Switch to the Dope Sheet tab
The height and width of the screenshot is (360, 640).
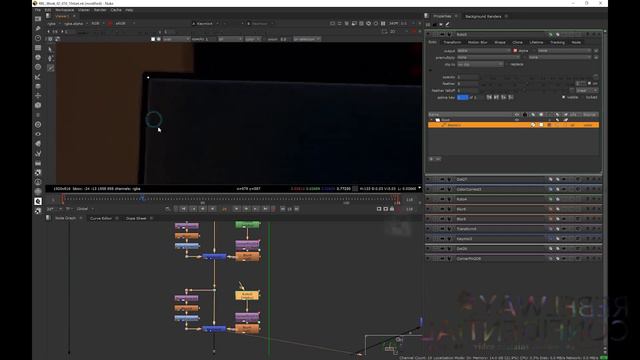point(136,218)
